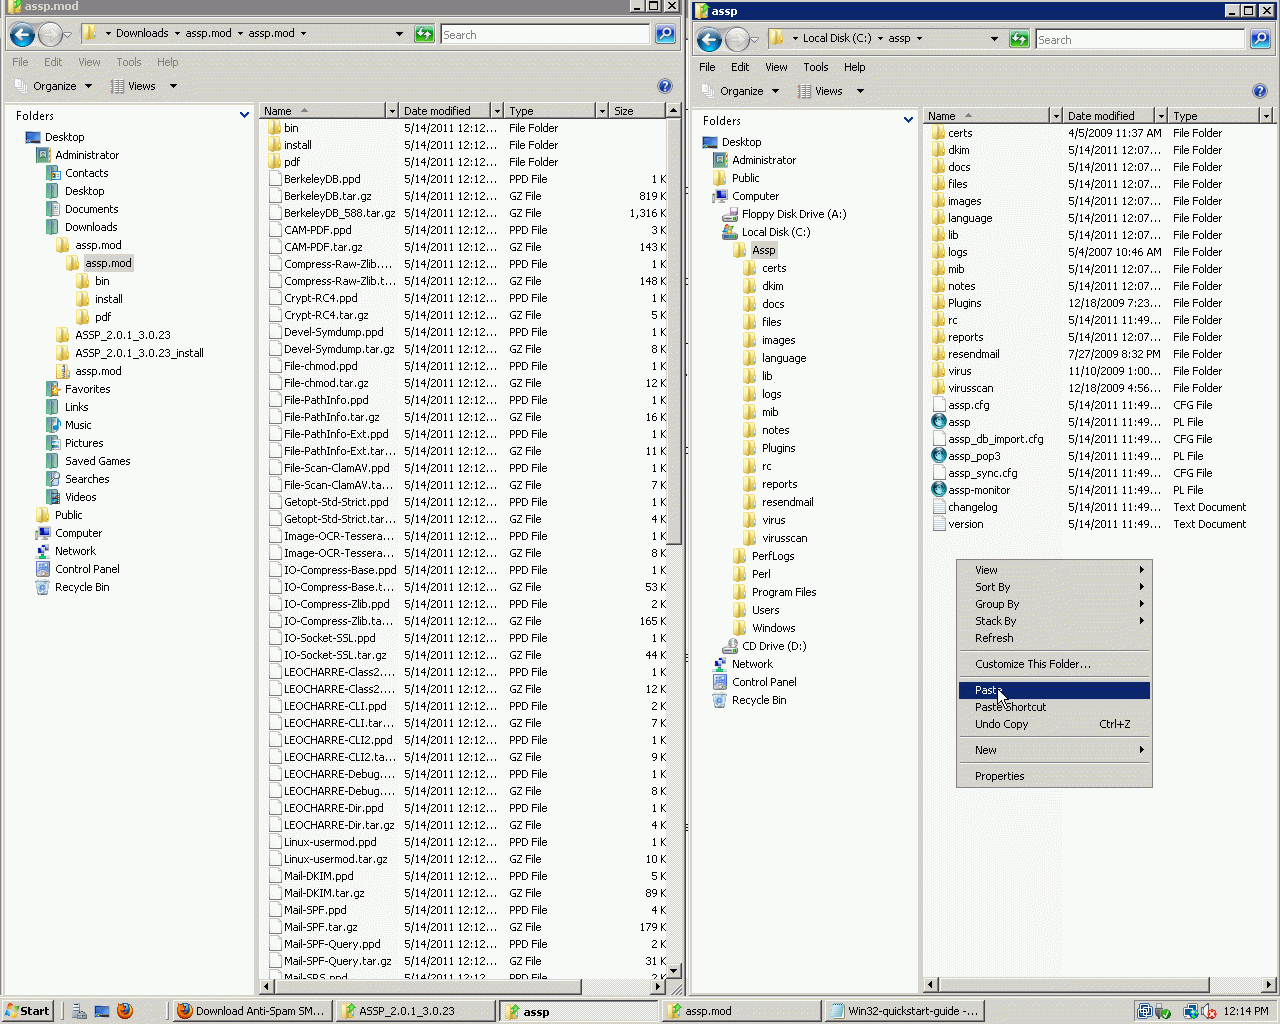Click Undo Copy in context menu
Image resolution: width=1280 pixels, height=1024 pixels.
coord(1054,724)
